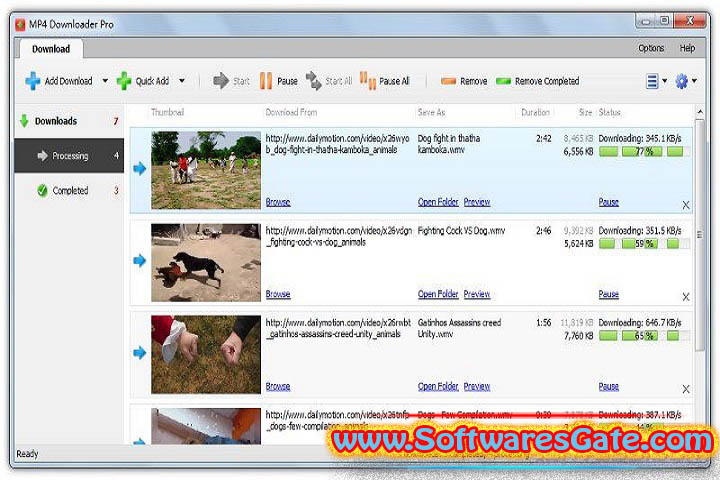
Task: Click the dailymotion URL of fighting-cock-vs-dog
Action: tap(338, 236)
